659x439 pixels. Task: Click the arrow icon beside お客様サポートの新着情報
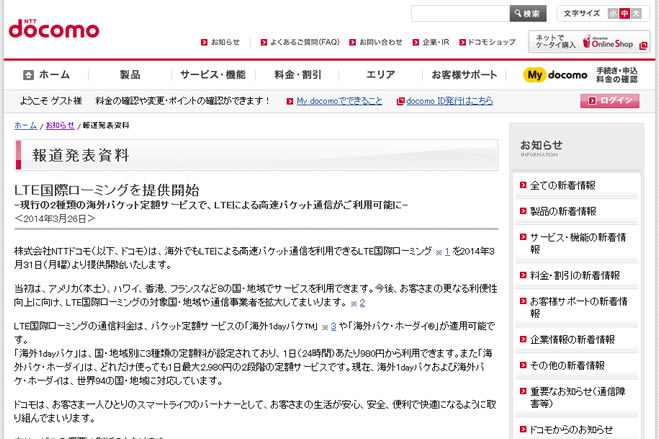(x=523, y=301)
